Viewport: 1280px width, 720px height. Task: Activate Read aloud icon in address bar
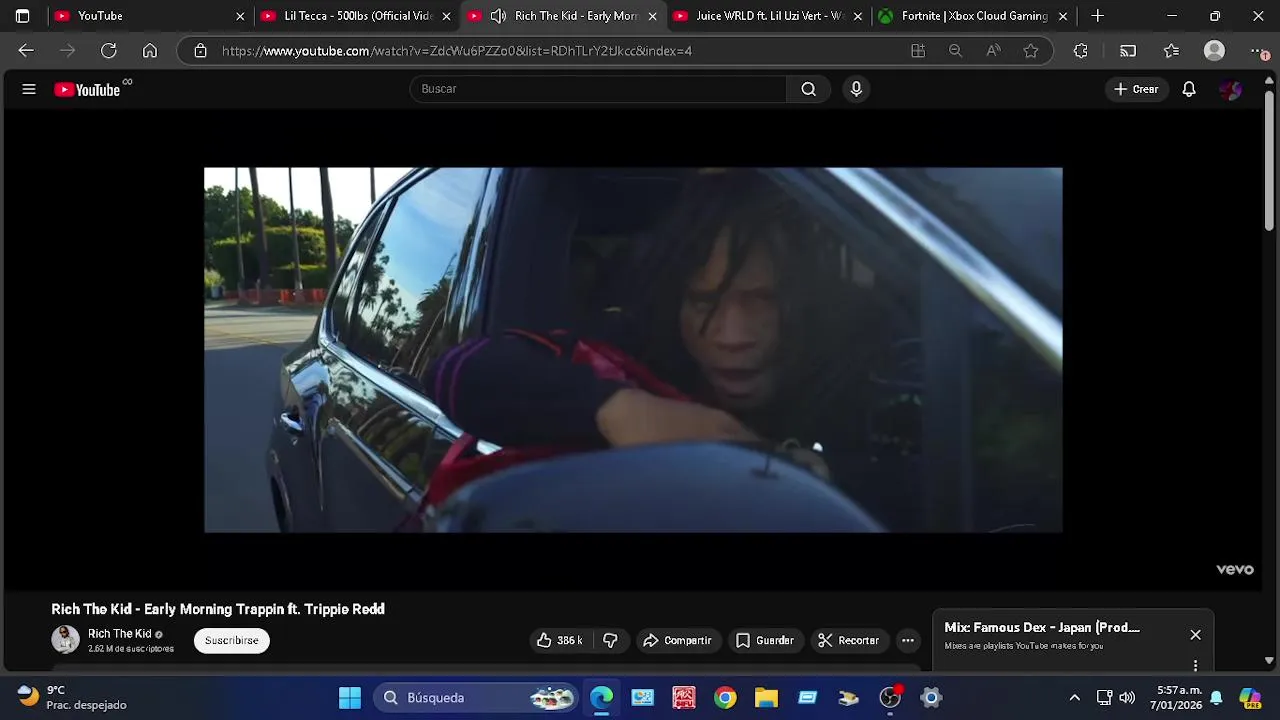(x=993, y=51)
